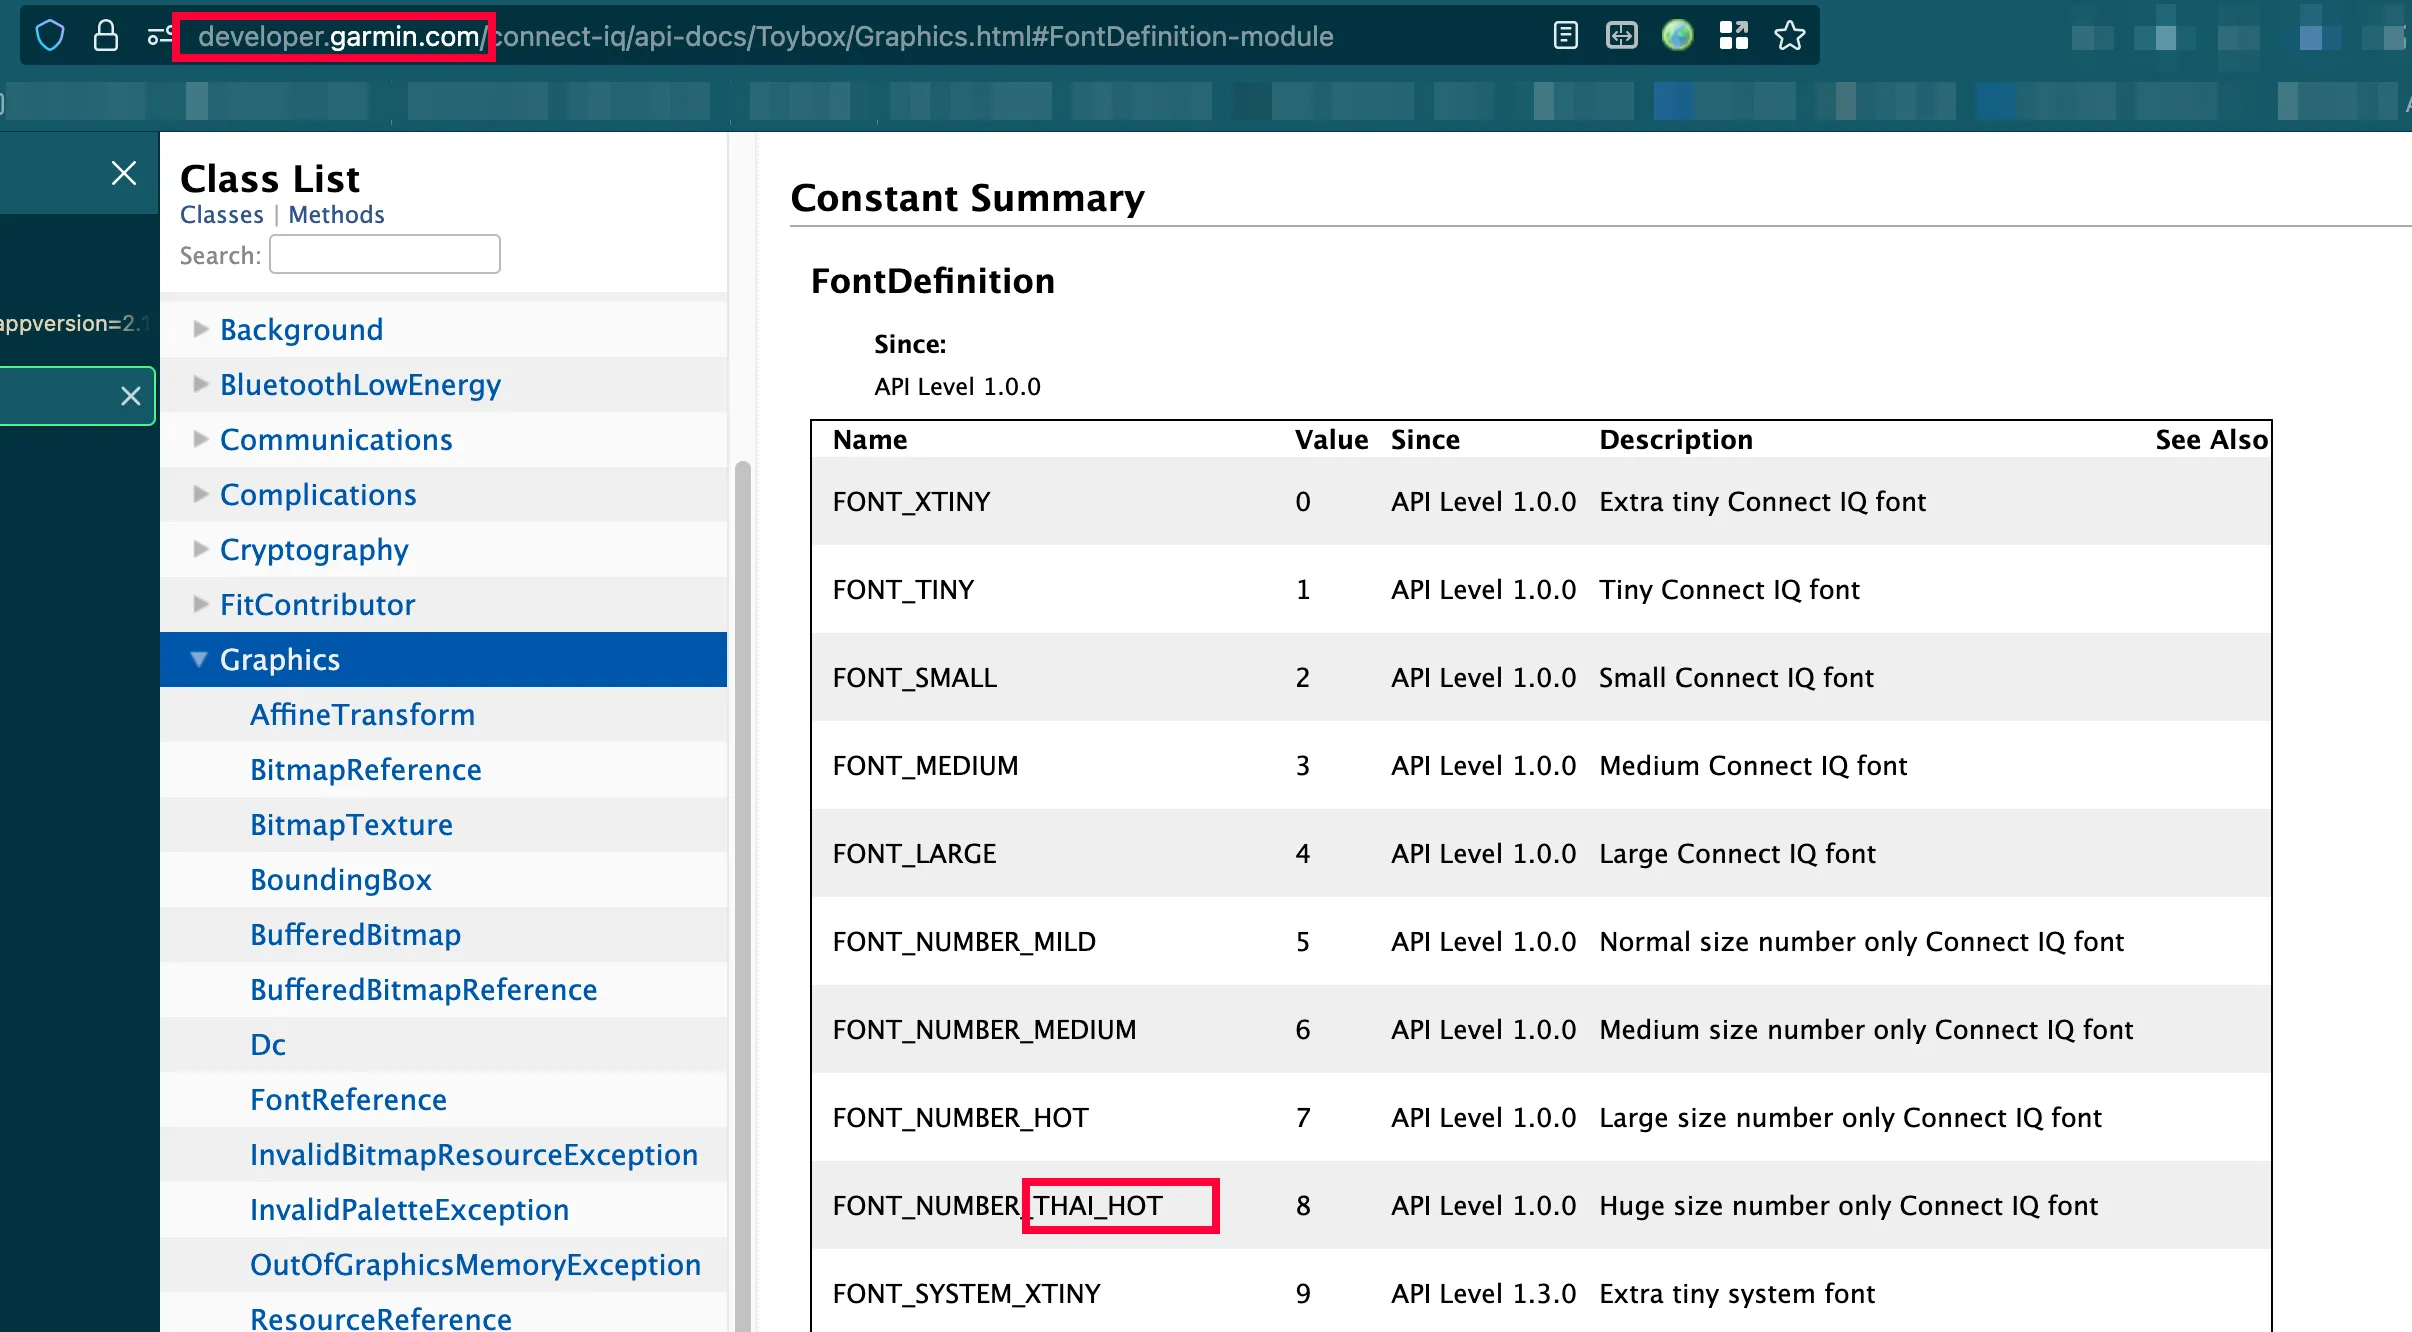Open the Cryptography module link
The height and width of the screenshot is (1332, 2412).
pos(314,550)
